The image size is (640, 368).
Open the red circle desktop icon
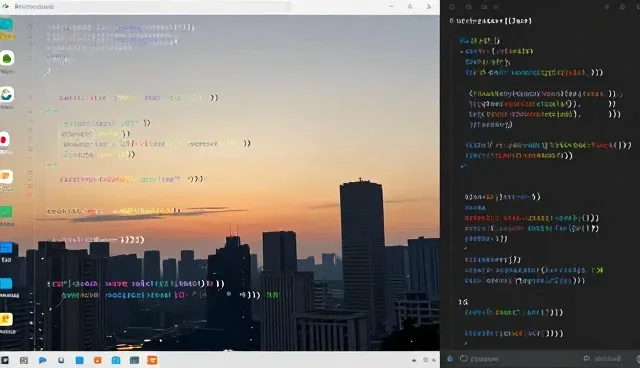pos(4,140)
